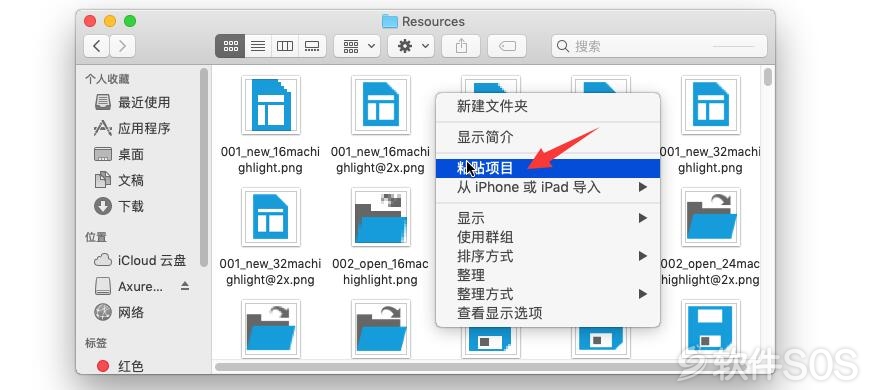Choose 使用群组 from the context menu
The width and height of the screenshot is (872, 390).
(548, 237)
